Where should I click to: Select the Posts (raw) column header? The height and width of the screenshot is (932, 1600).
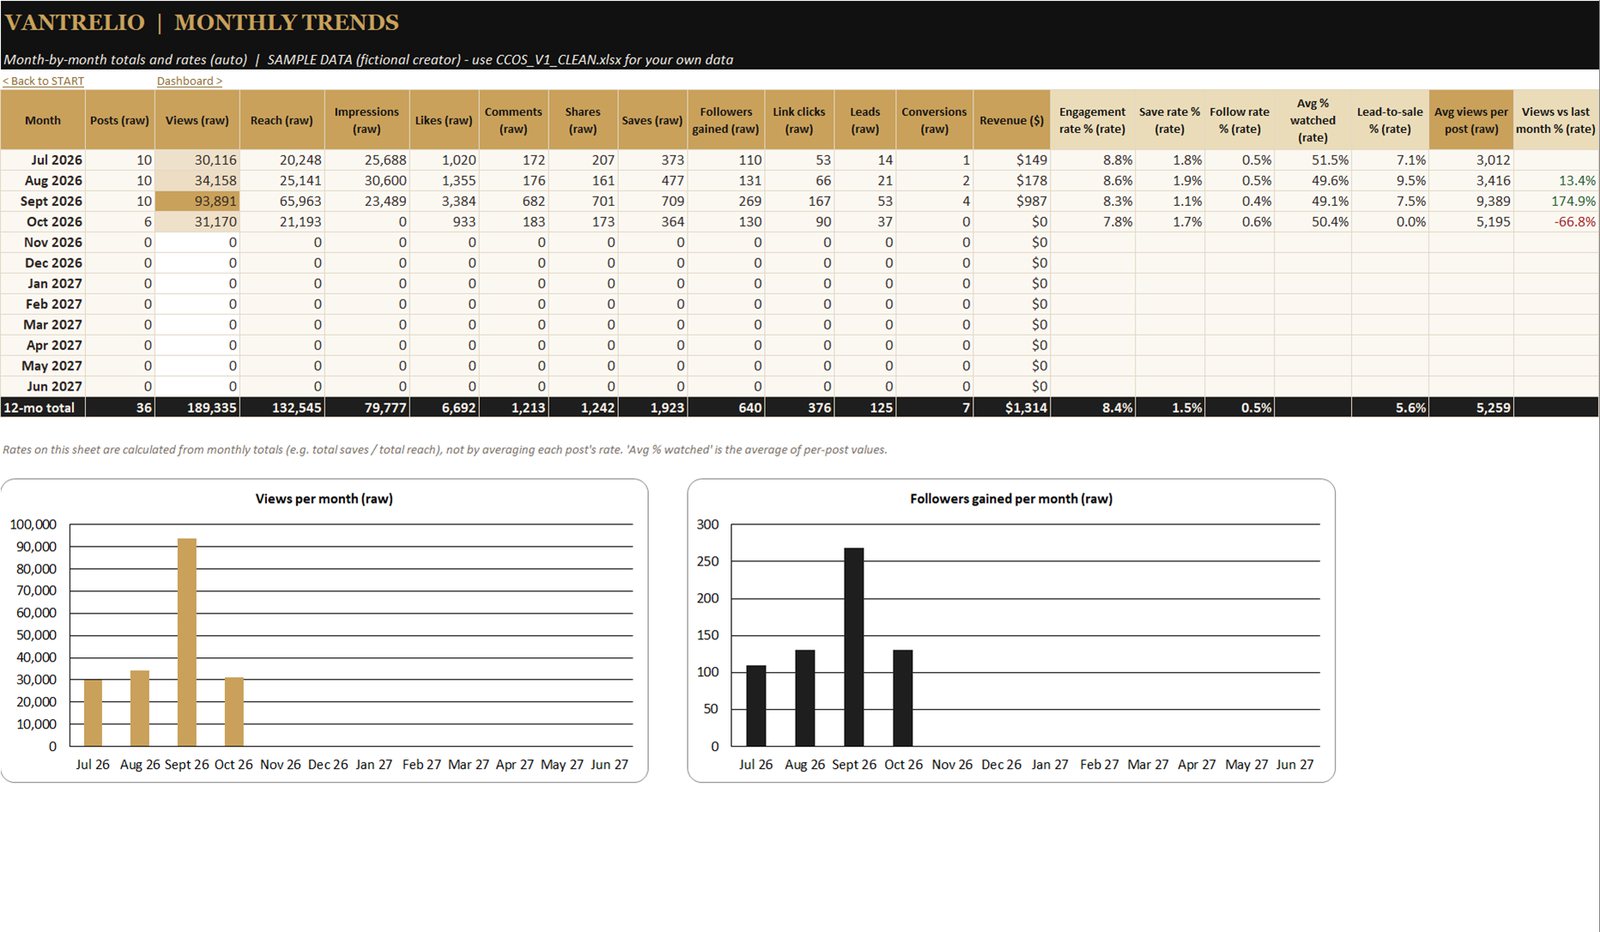pos(119,120)
